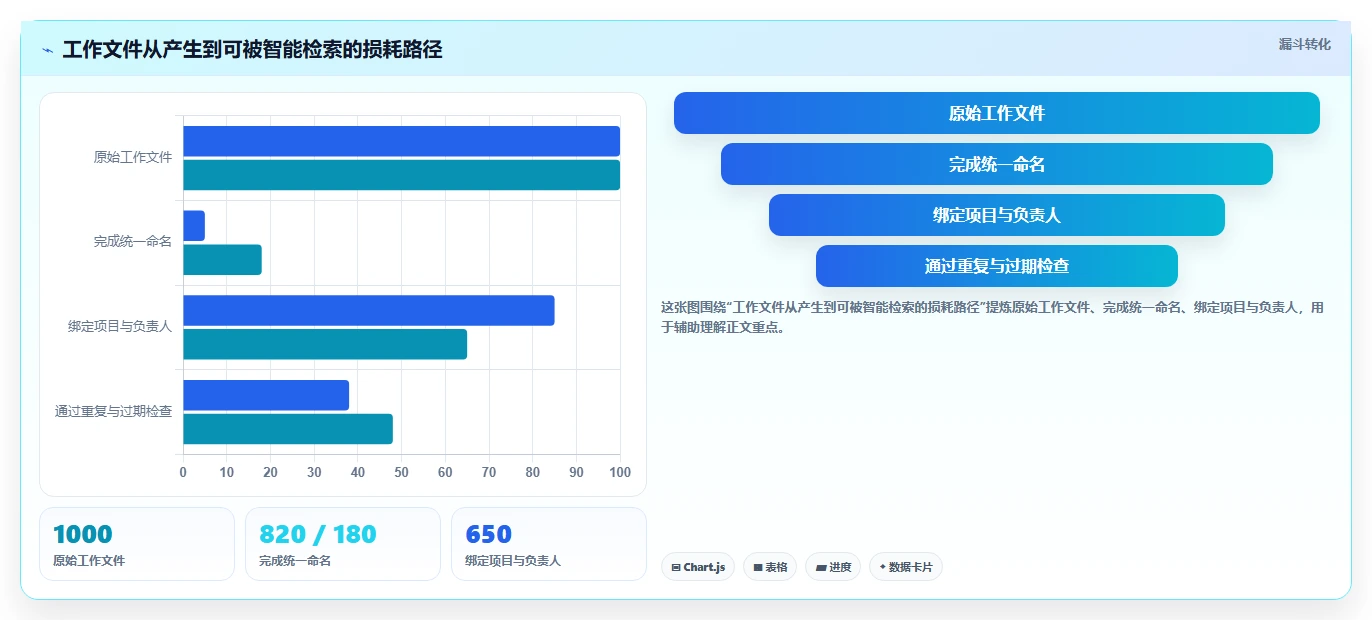Click the 原始工作文件 y-axis label
Viewport: 1372px width, 620px height.
(x=133, y=157)
